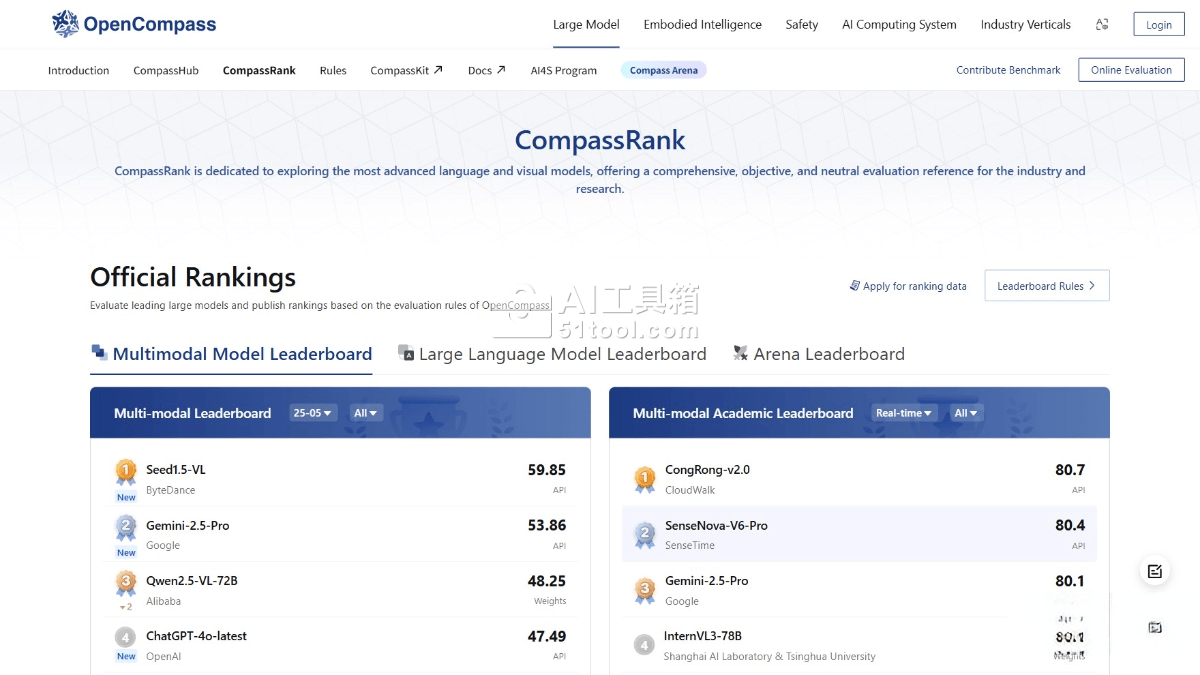Image resolution: width=1200 pixels, height=675 pixels.
Task: Click the Arena Leaderboard tab icon
Action: tap(740, 353)
